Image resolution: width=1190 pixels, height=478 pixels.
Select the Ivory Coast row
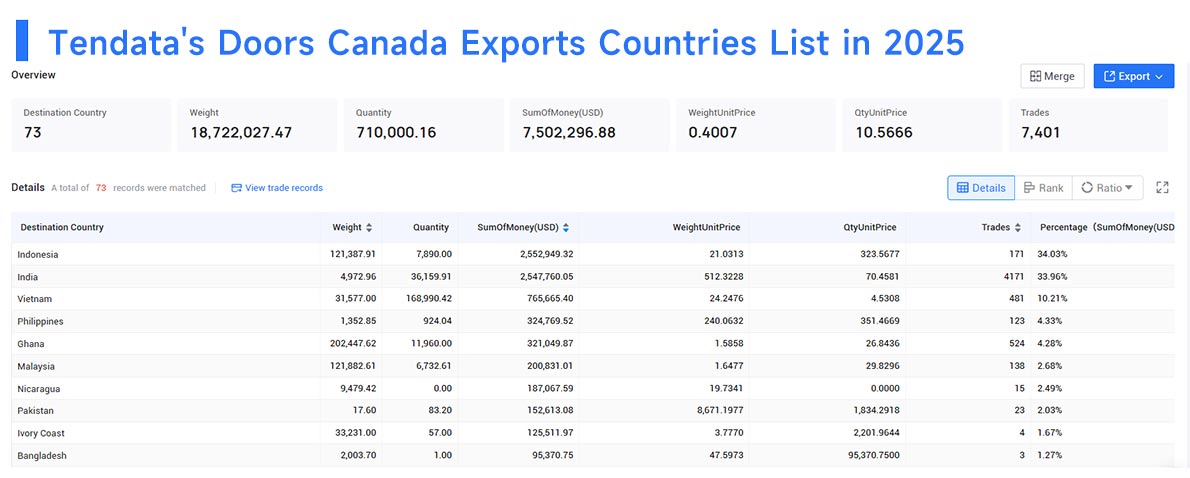pos(593,433)
